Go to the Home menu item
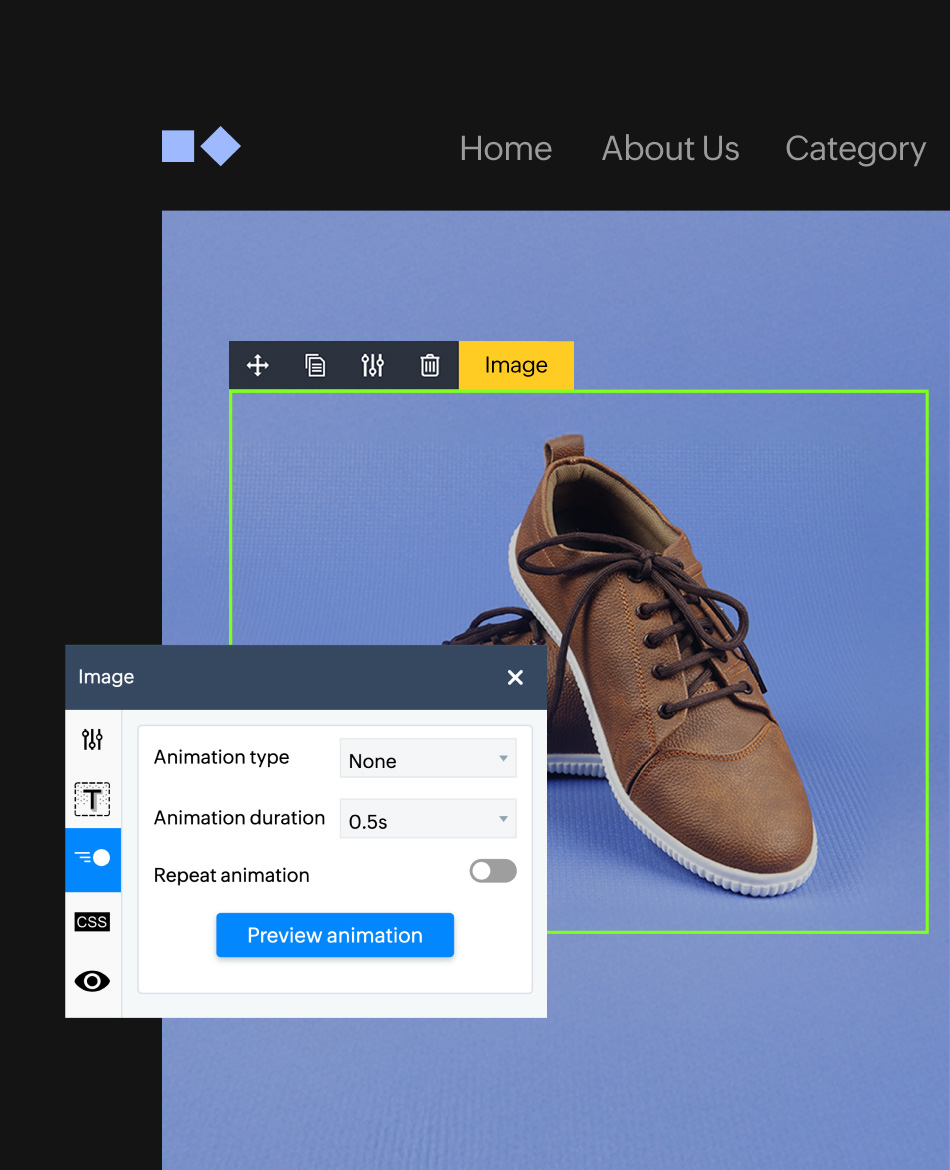950x1170 pixels. pyautogui.click(x=505, y=149)
